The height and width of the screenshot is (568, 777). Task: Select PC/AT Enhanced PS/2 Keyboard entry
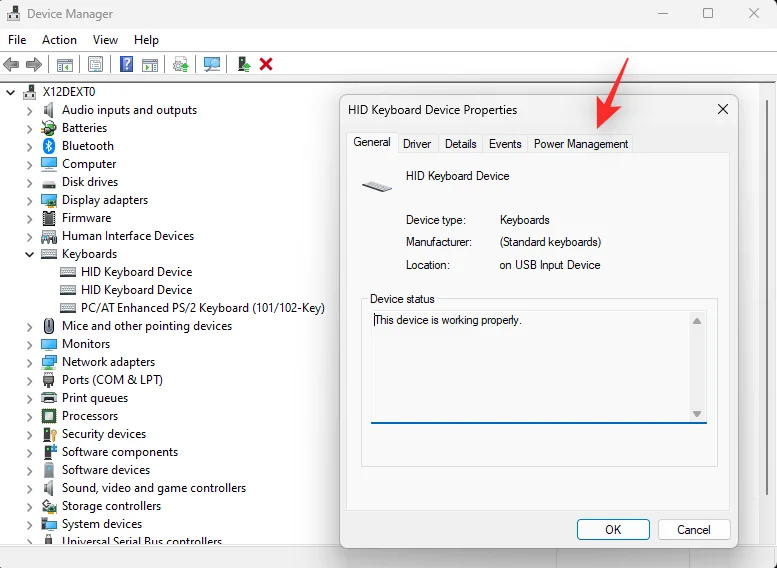pyautogui.click(x=203, y=308)
